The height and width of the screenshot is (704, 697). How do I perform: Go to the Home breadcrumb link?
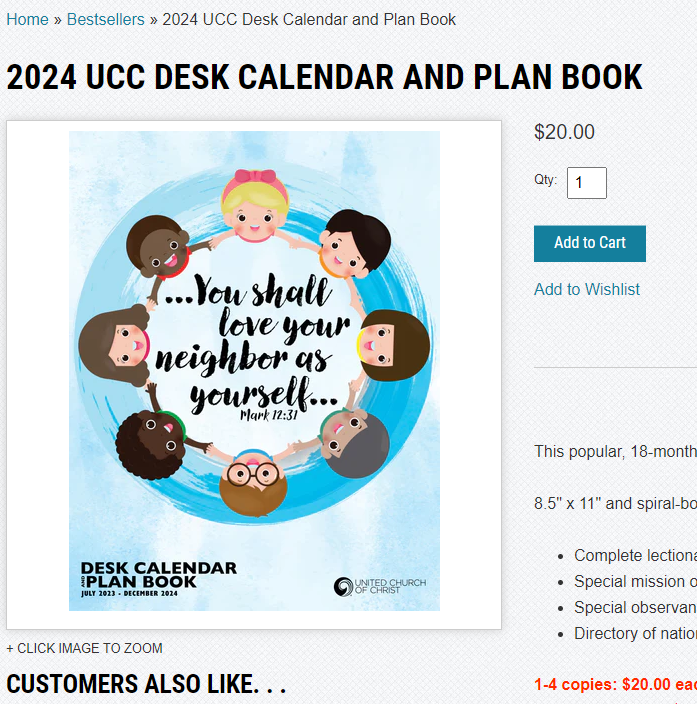pyautogui.click(x=27, y=19)
